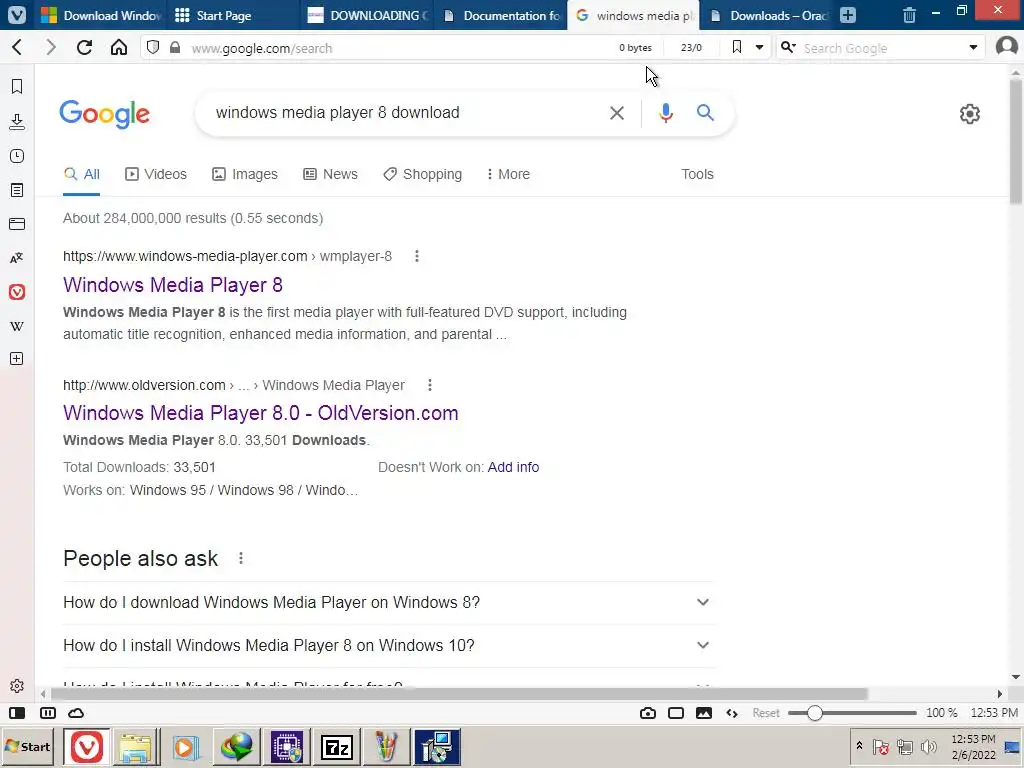Open address bar history dropdown arrow
This screenshot has height=768, width=1024.
(x=759, y=47)
